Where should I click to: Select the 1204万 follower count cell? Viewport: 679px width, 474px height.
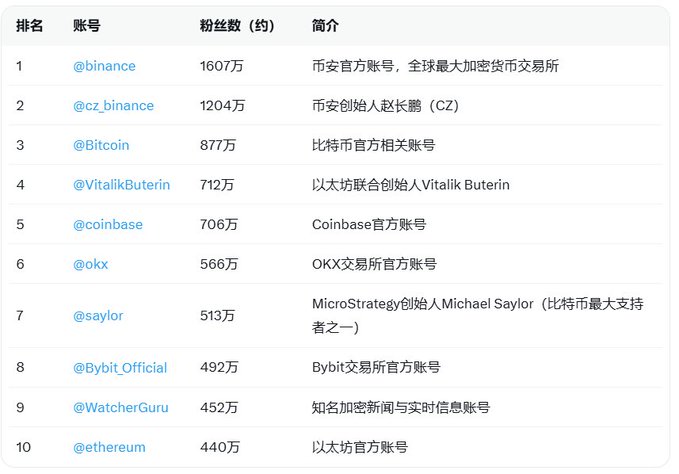point(222,106)
